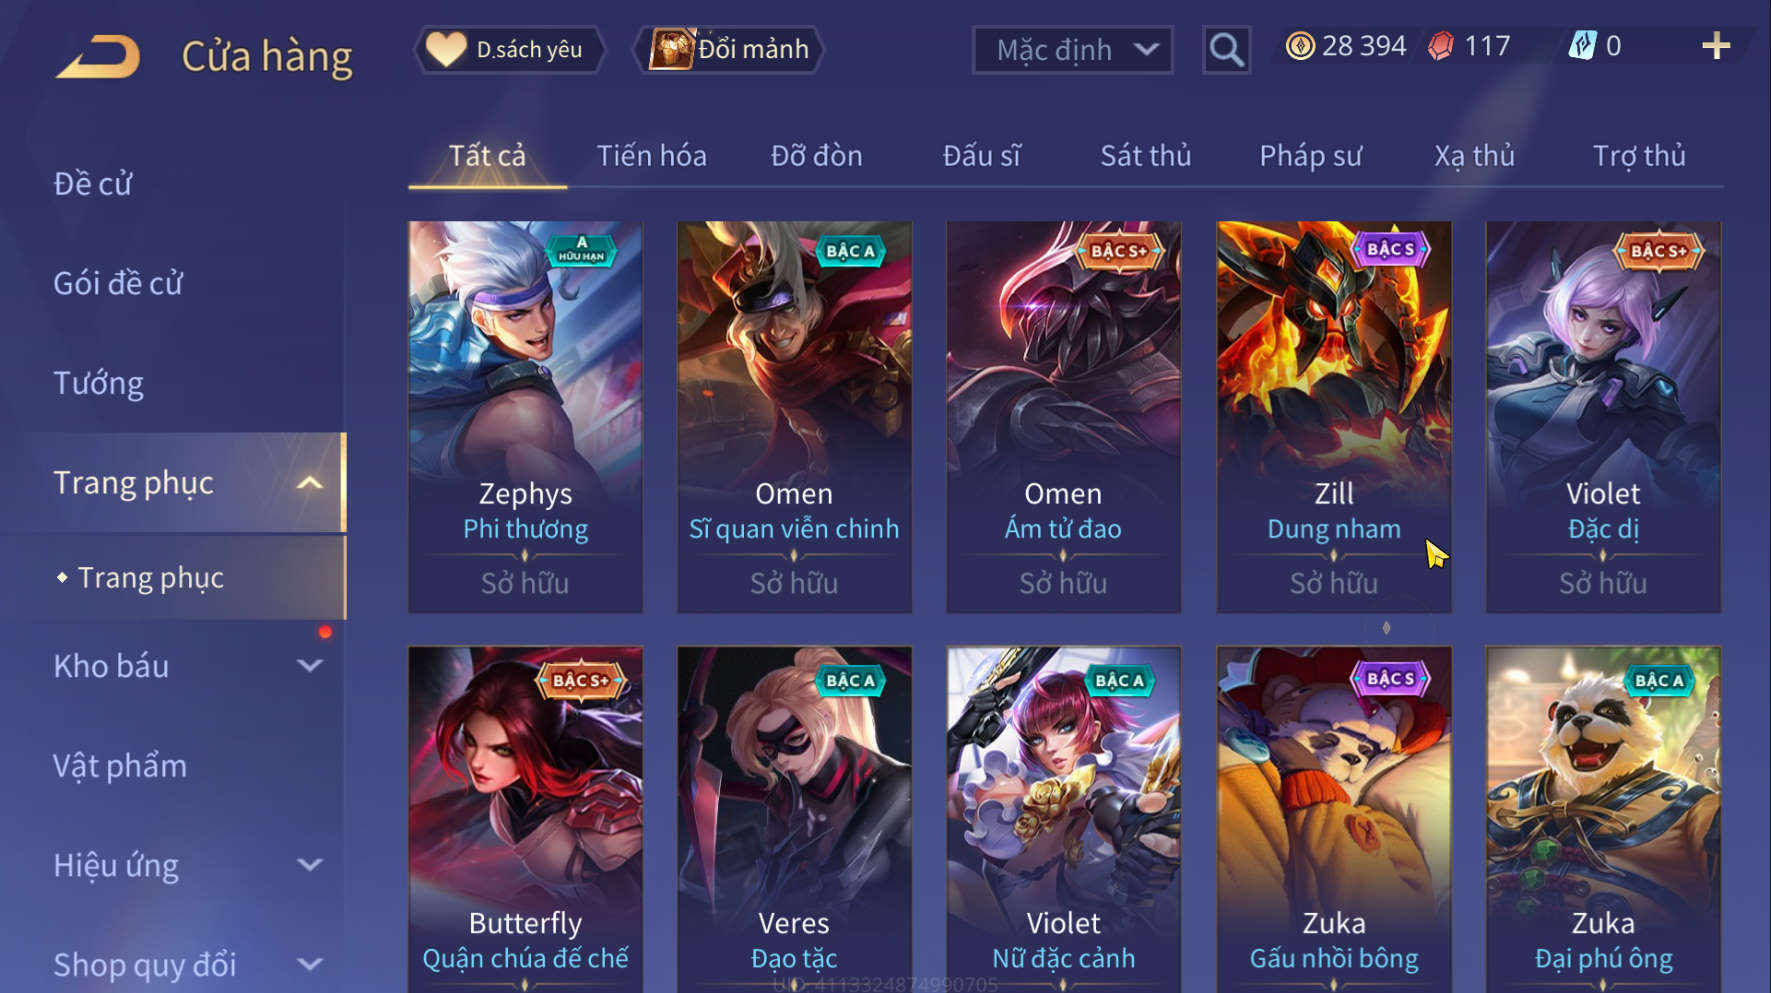
Task: Switch to the Pháp sư tab
Action: [x=1310, y=156]
